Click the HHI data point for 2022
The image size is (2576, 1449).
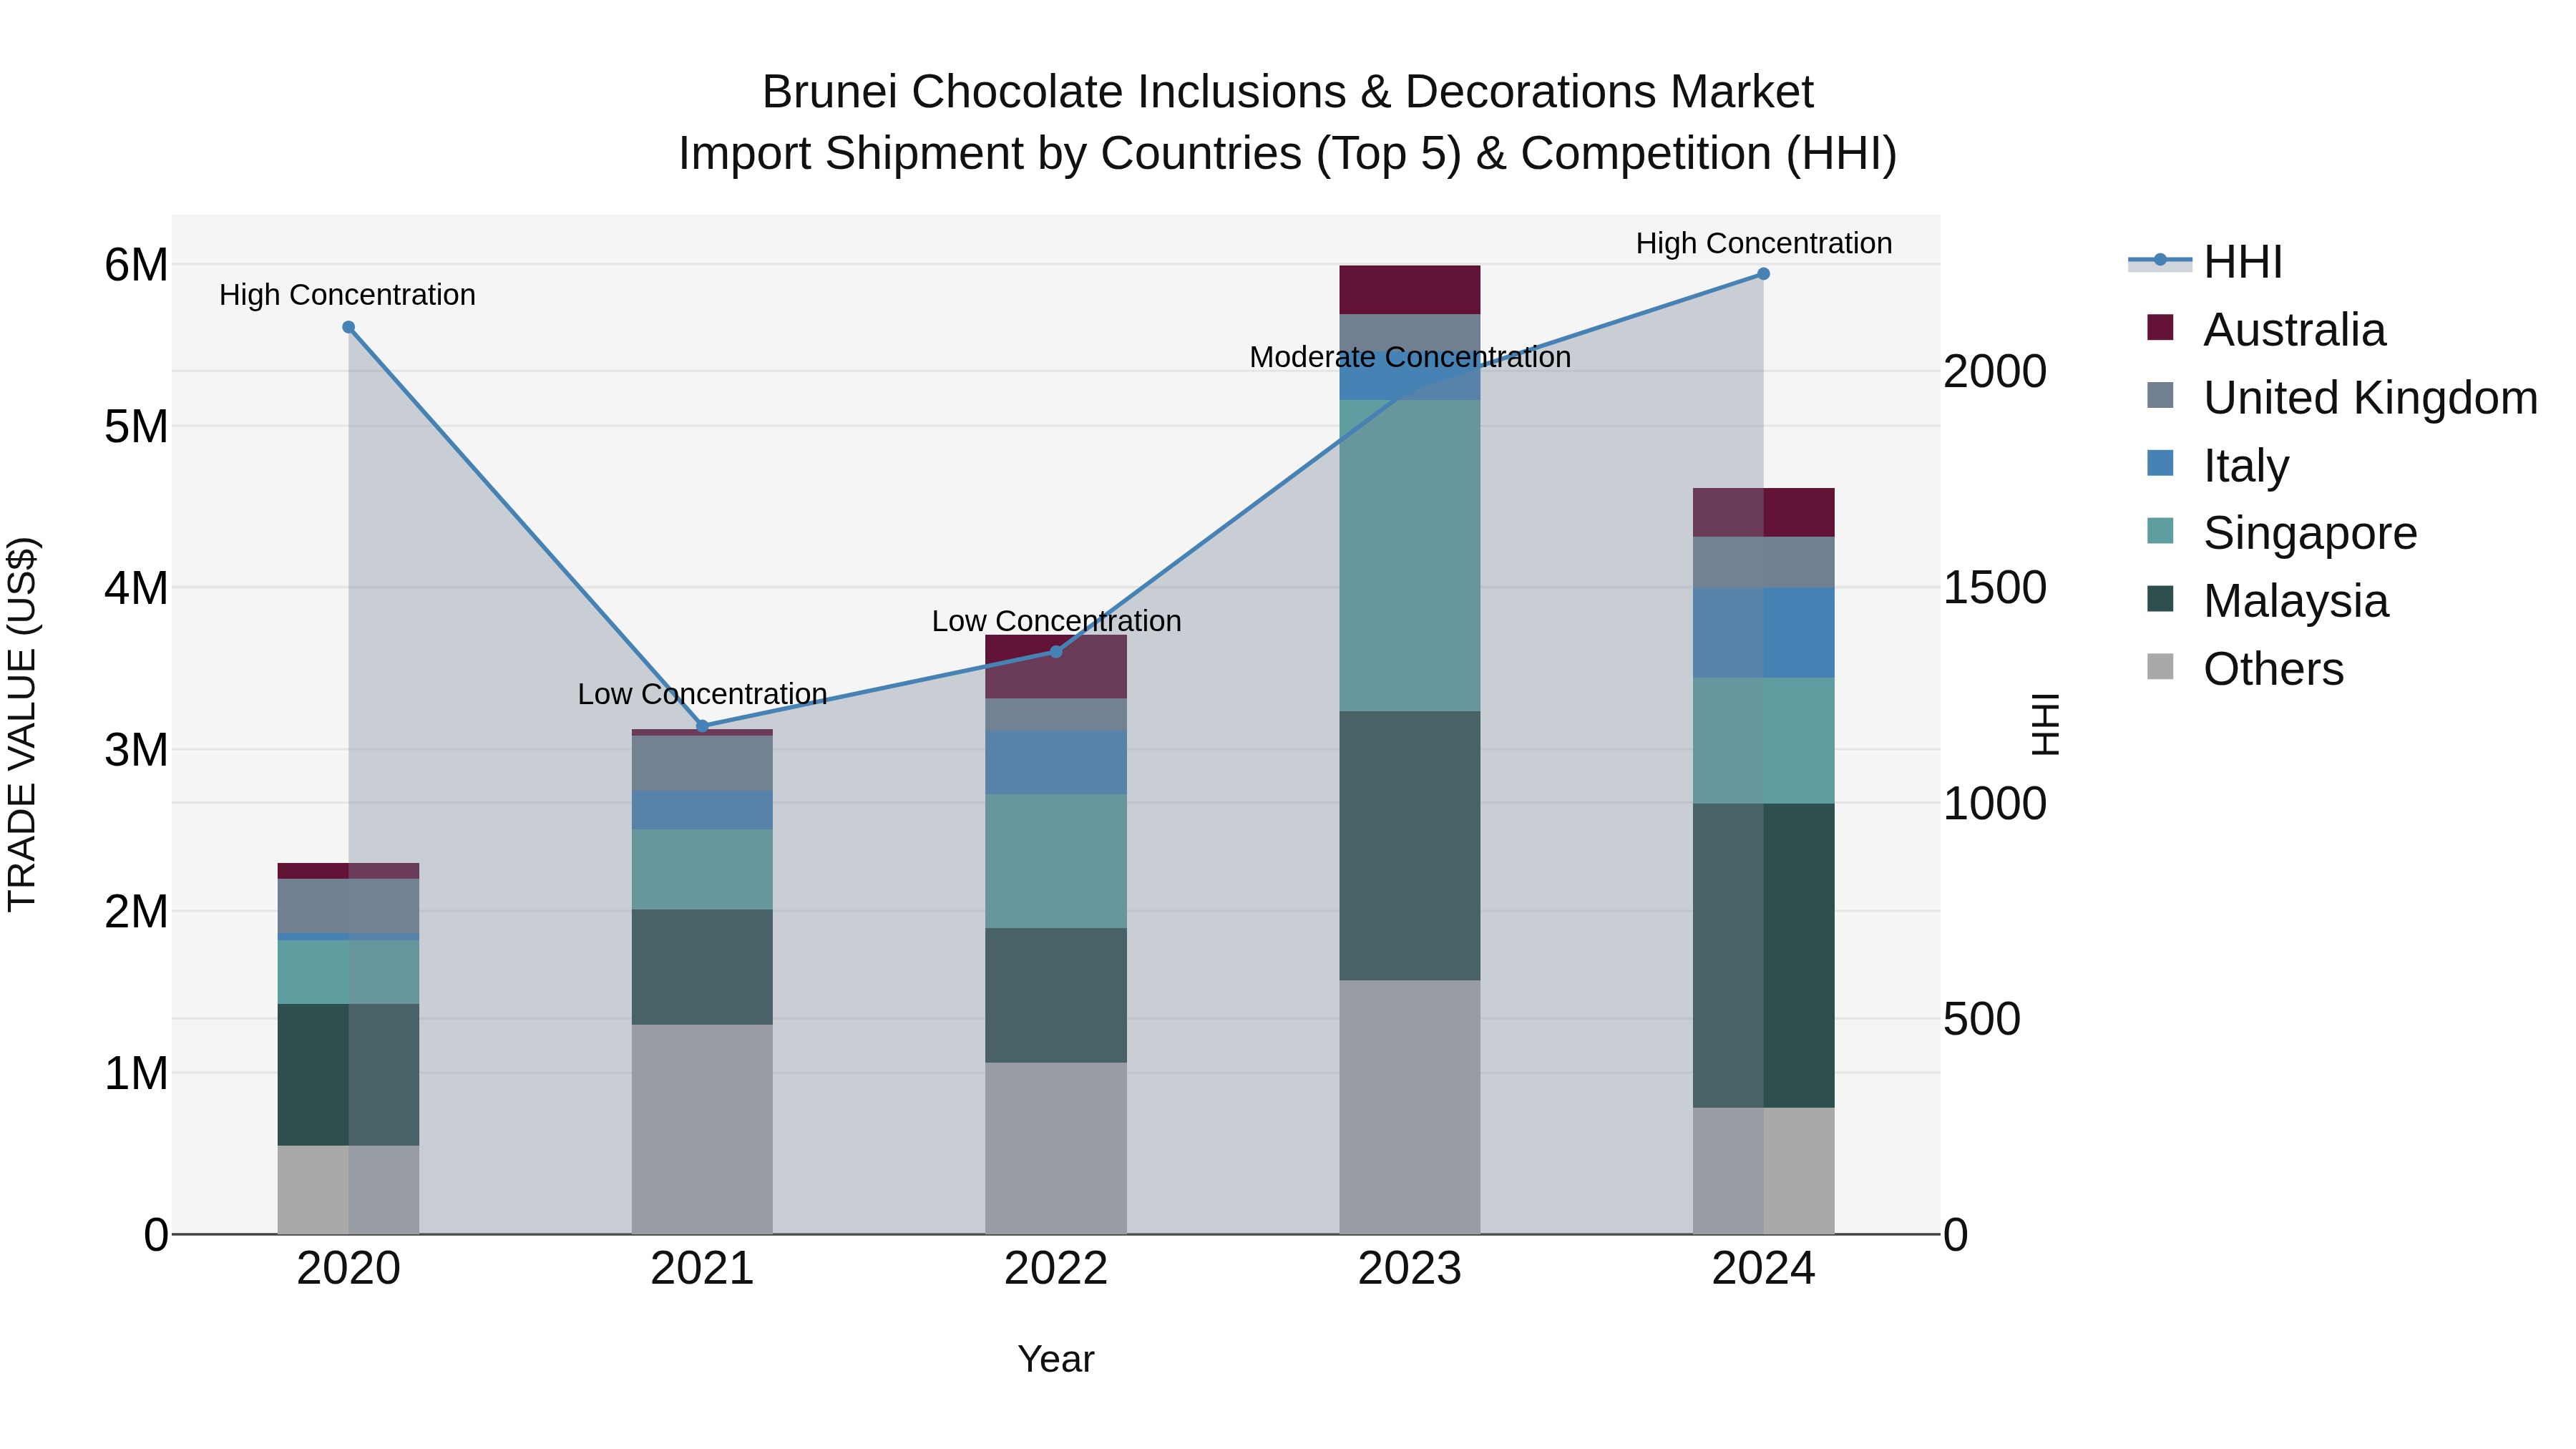(1056, 652)
